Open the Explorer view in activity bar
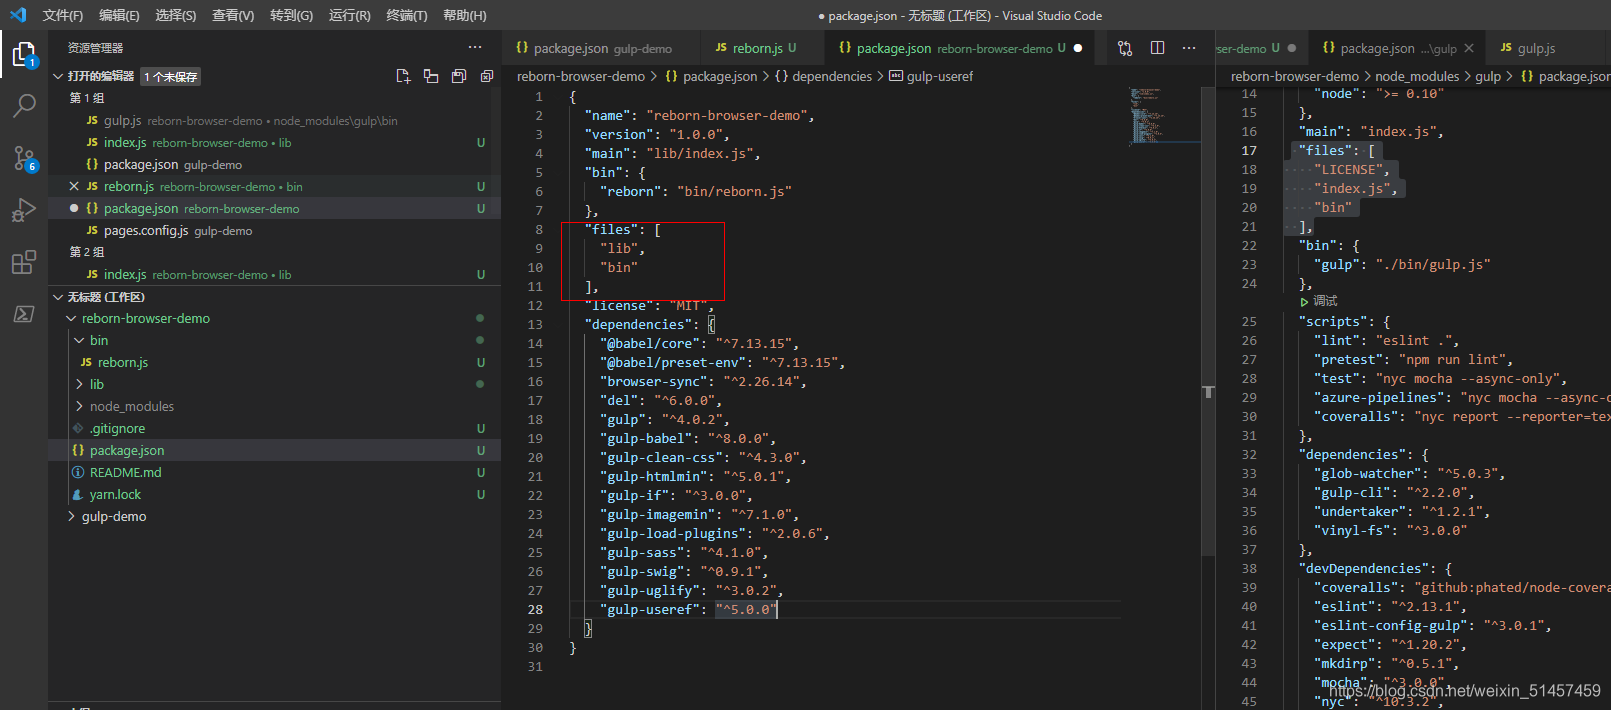The width and height of the screenshot is (1611, 710). (24, 53)
